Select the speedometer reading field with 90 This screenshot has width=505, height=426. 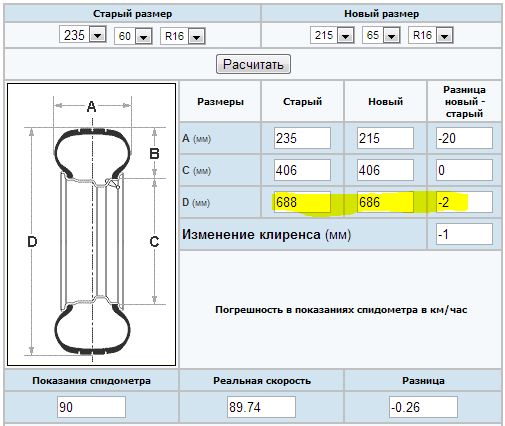click(91, 407)
